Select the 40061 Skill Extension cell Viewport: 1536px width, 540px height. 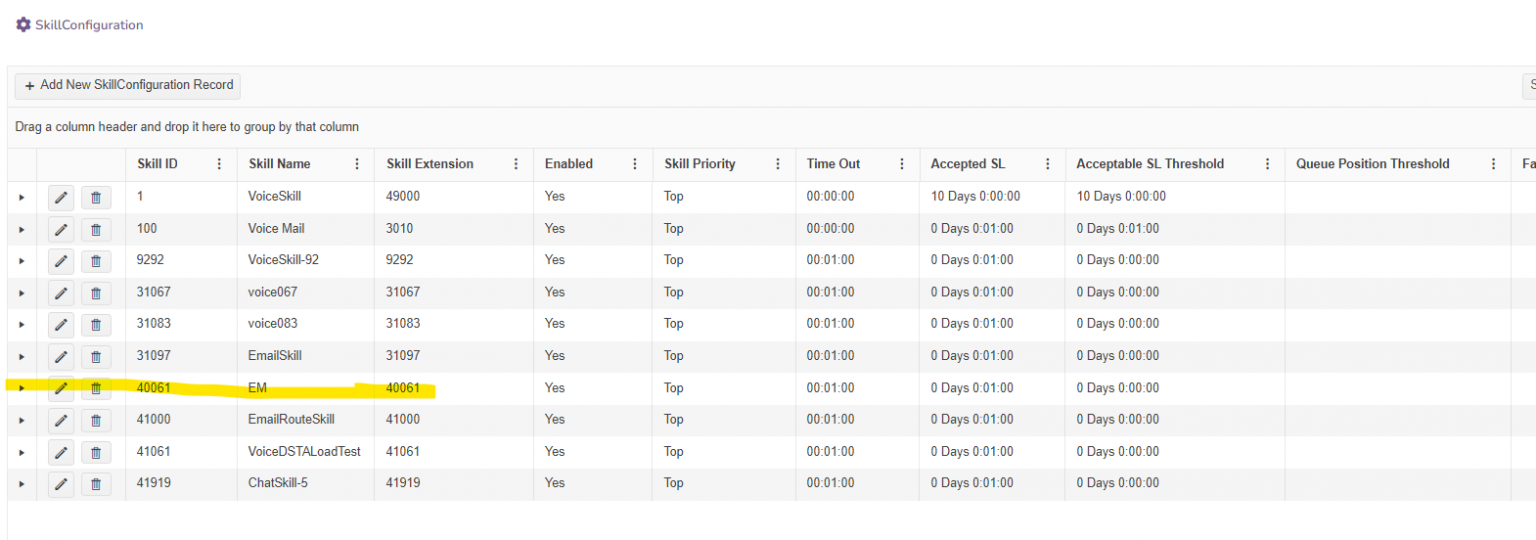pyautogui.click(x=403, y=388)
